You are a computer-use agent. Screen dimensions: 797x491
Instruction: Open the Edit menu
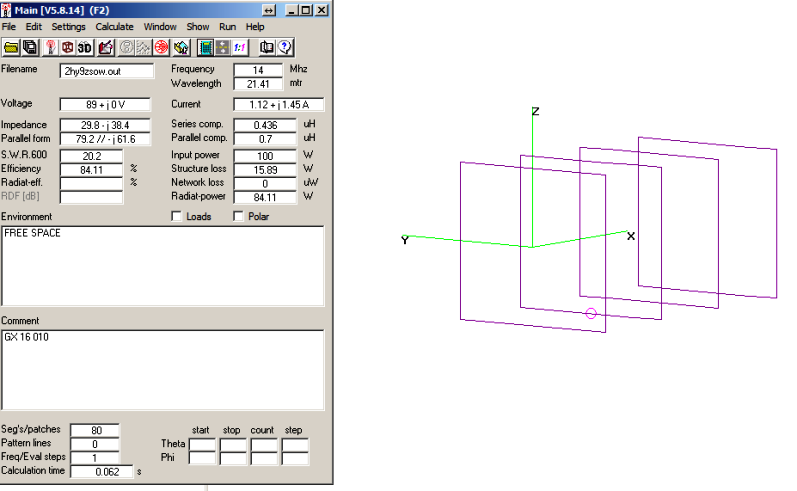coord(34,27)
